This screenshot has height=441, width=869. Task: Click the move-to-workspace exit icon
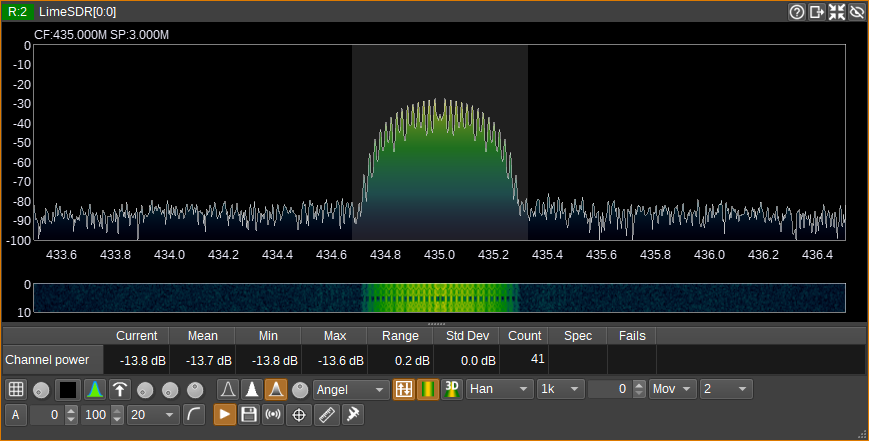817,12
